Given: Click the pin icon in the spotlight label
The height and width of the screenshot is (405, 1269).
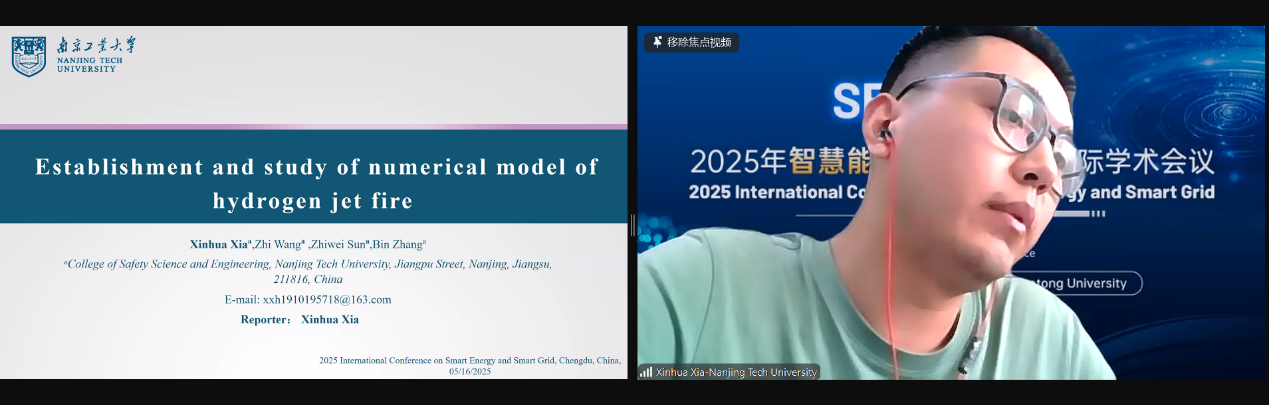Looking at the screenshot, I should (x=657, y=42).
